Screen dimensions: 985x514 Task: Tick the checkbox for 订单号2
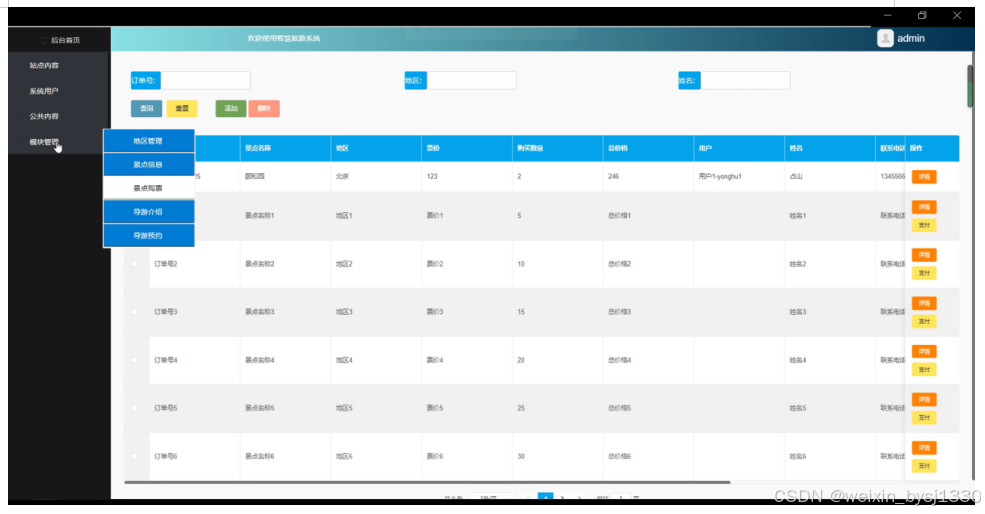pos(134,264)
